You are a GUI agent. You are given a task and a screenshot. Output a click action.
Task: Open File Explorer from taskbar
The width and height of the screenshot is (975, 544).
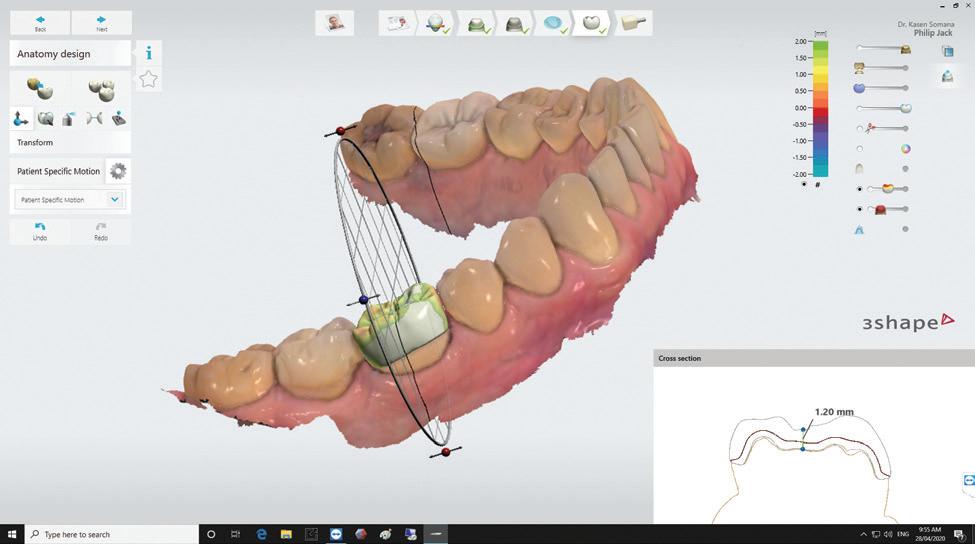point(286,534)
